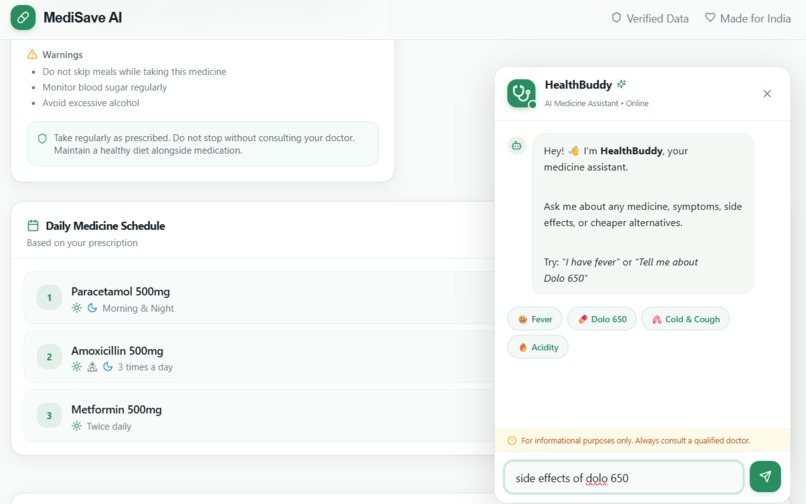The height and width of the screenshot is (504, 806).
Task: Close the HealthBuddy chat panel
Action: (x=767, y=94)
